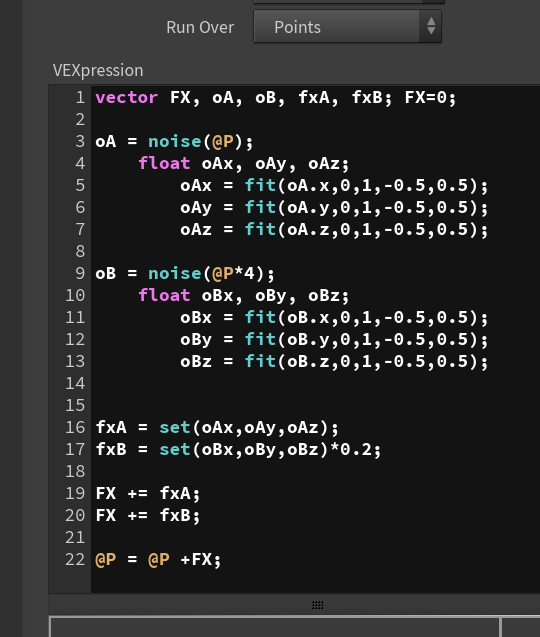This screenshot has height=637, width=540.
Task: Click line 16 'fxA = set(oAx,oAy,oAz);'
Action: 217,427
